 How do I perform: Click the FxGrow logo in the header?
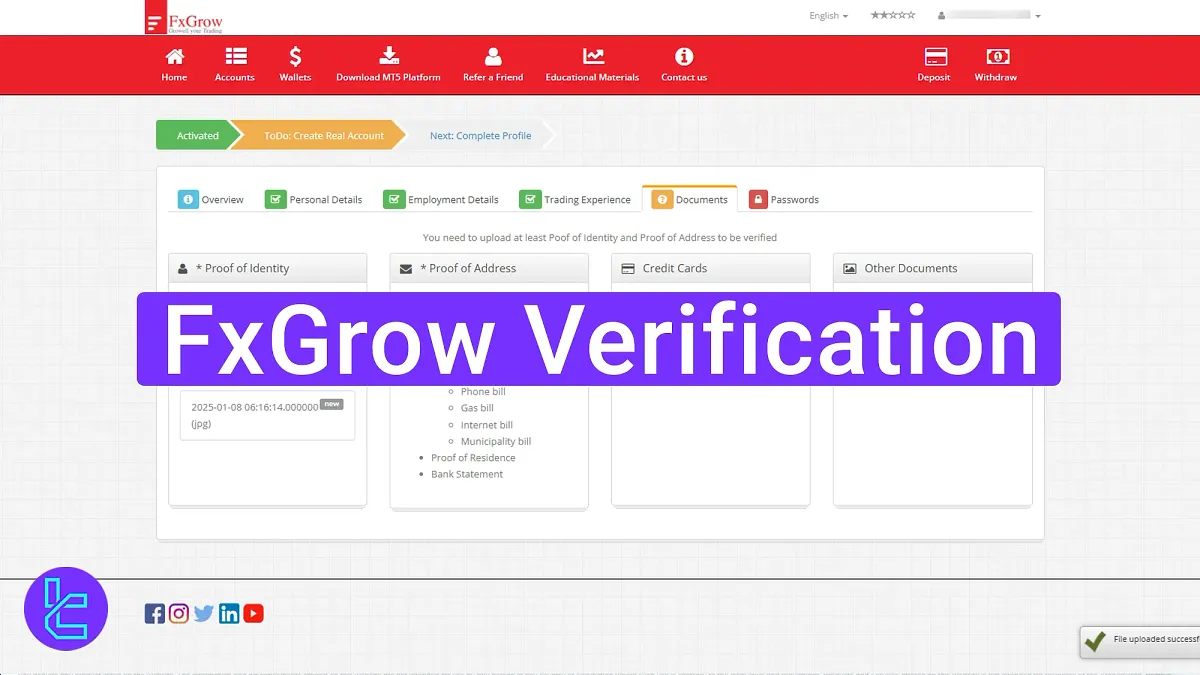point(186,18)
